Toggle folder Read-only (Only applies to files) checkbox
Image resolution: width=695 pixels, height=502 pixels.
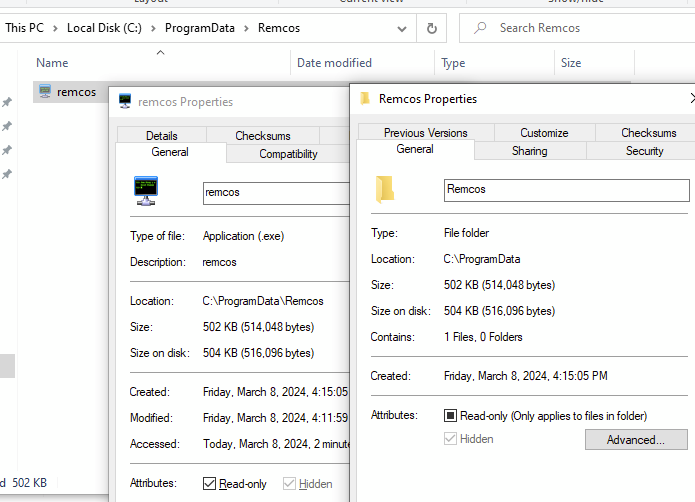(451, 415)
